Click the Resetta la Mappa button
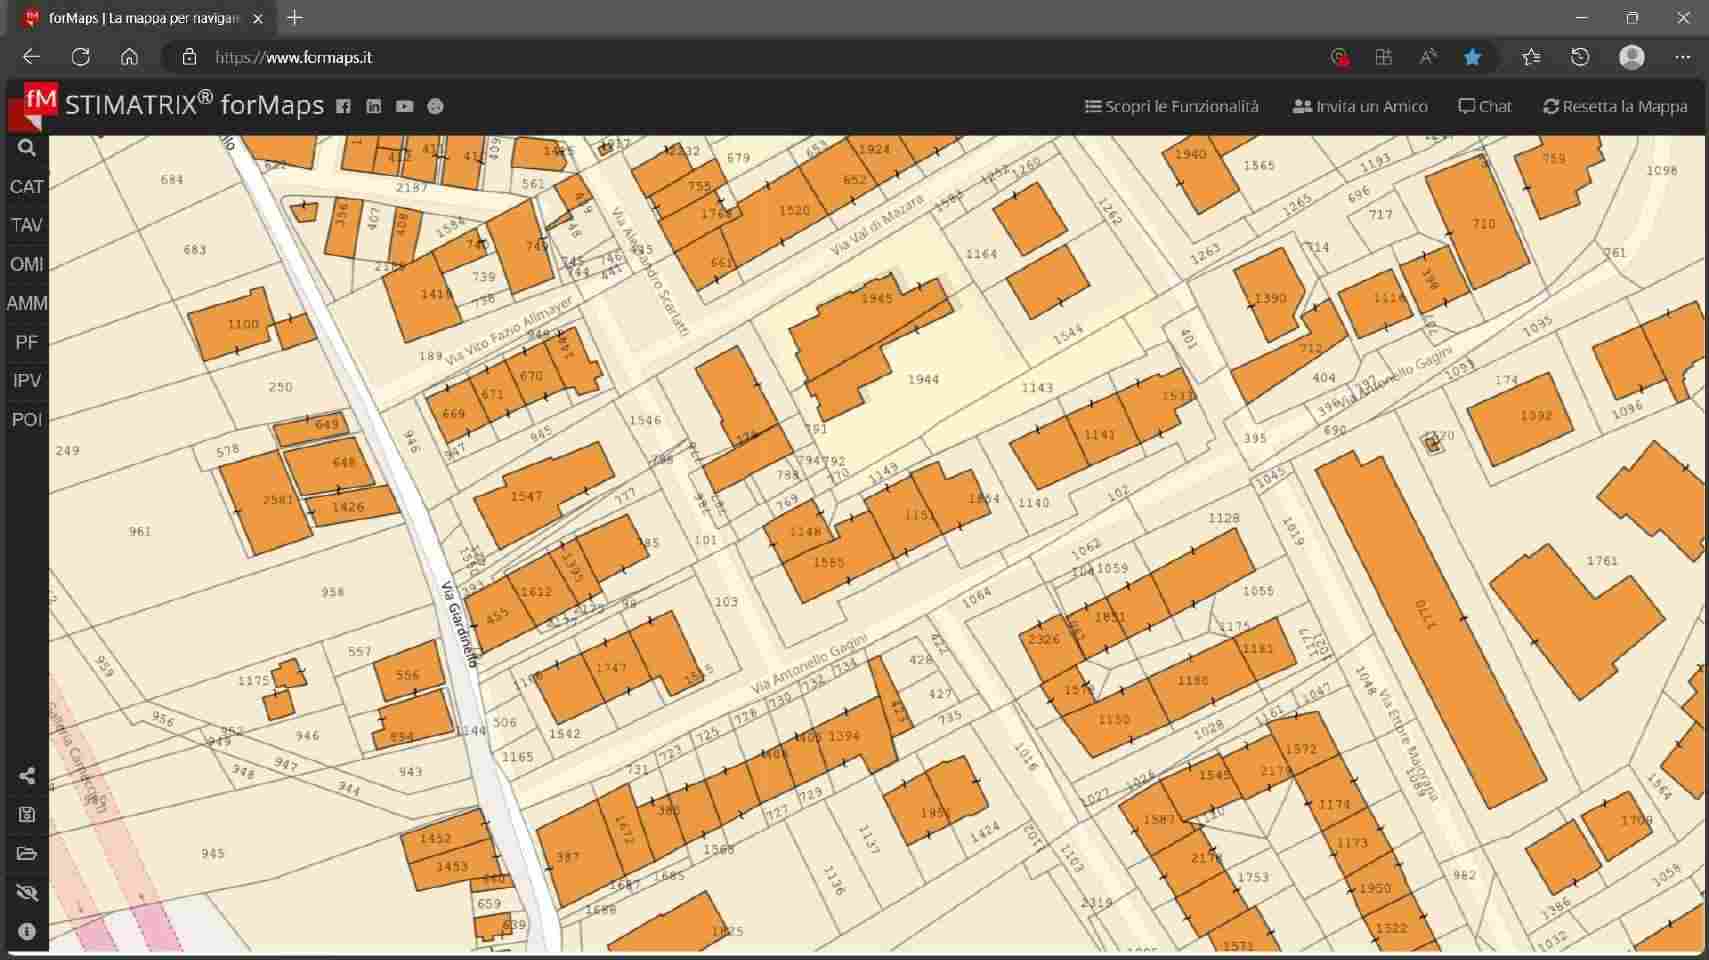 click(1615, 106)
